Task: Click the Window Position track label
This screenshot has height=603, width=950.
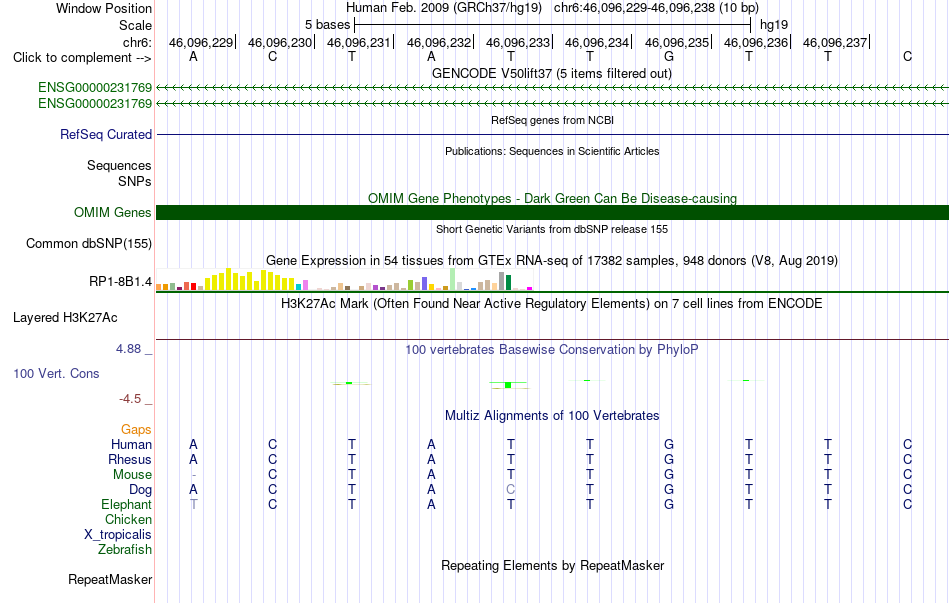Action: pos(104,8)
